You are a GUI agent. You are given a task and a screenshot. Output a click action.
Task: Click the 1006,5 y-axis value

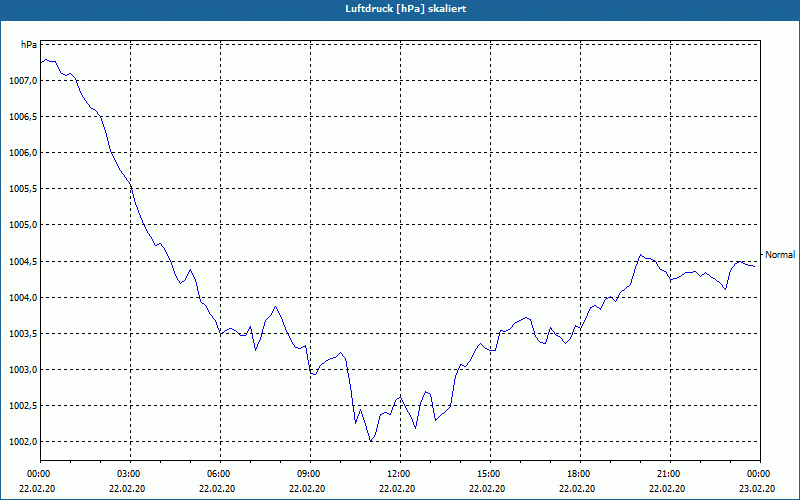tap(23, 117)
